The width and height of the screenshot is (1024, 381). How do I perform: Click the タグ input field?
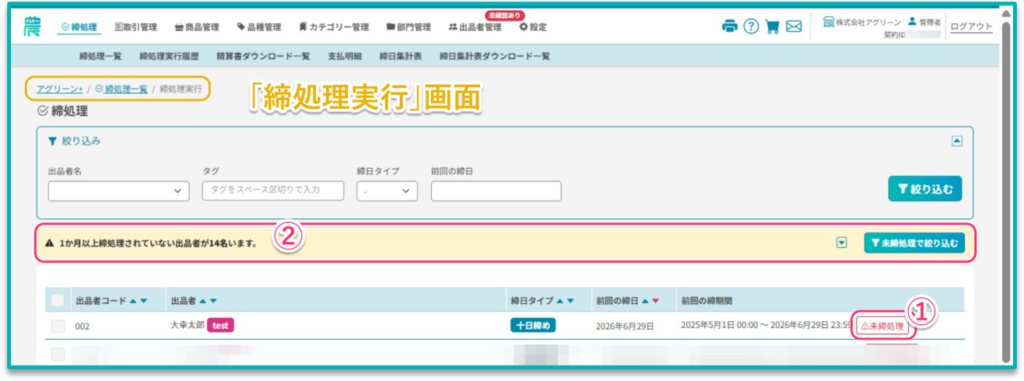[x=273, y=190]
